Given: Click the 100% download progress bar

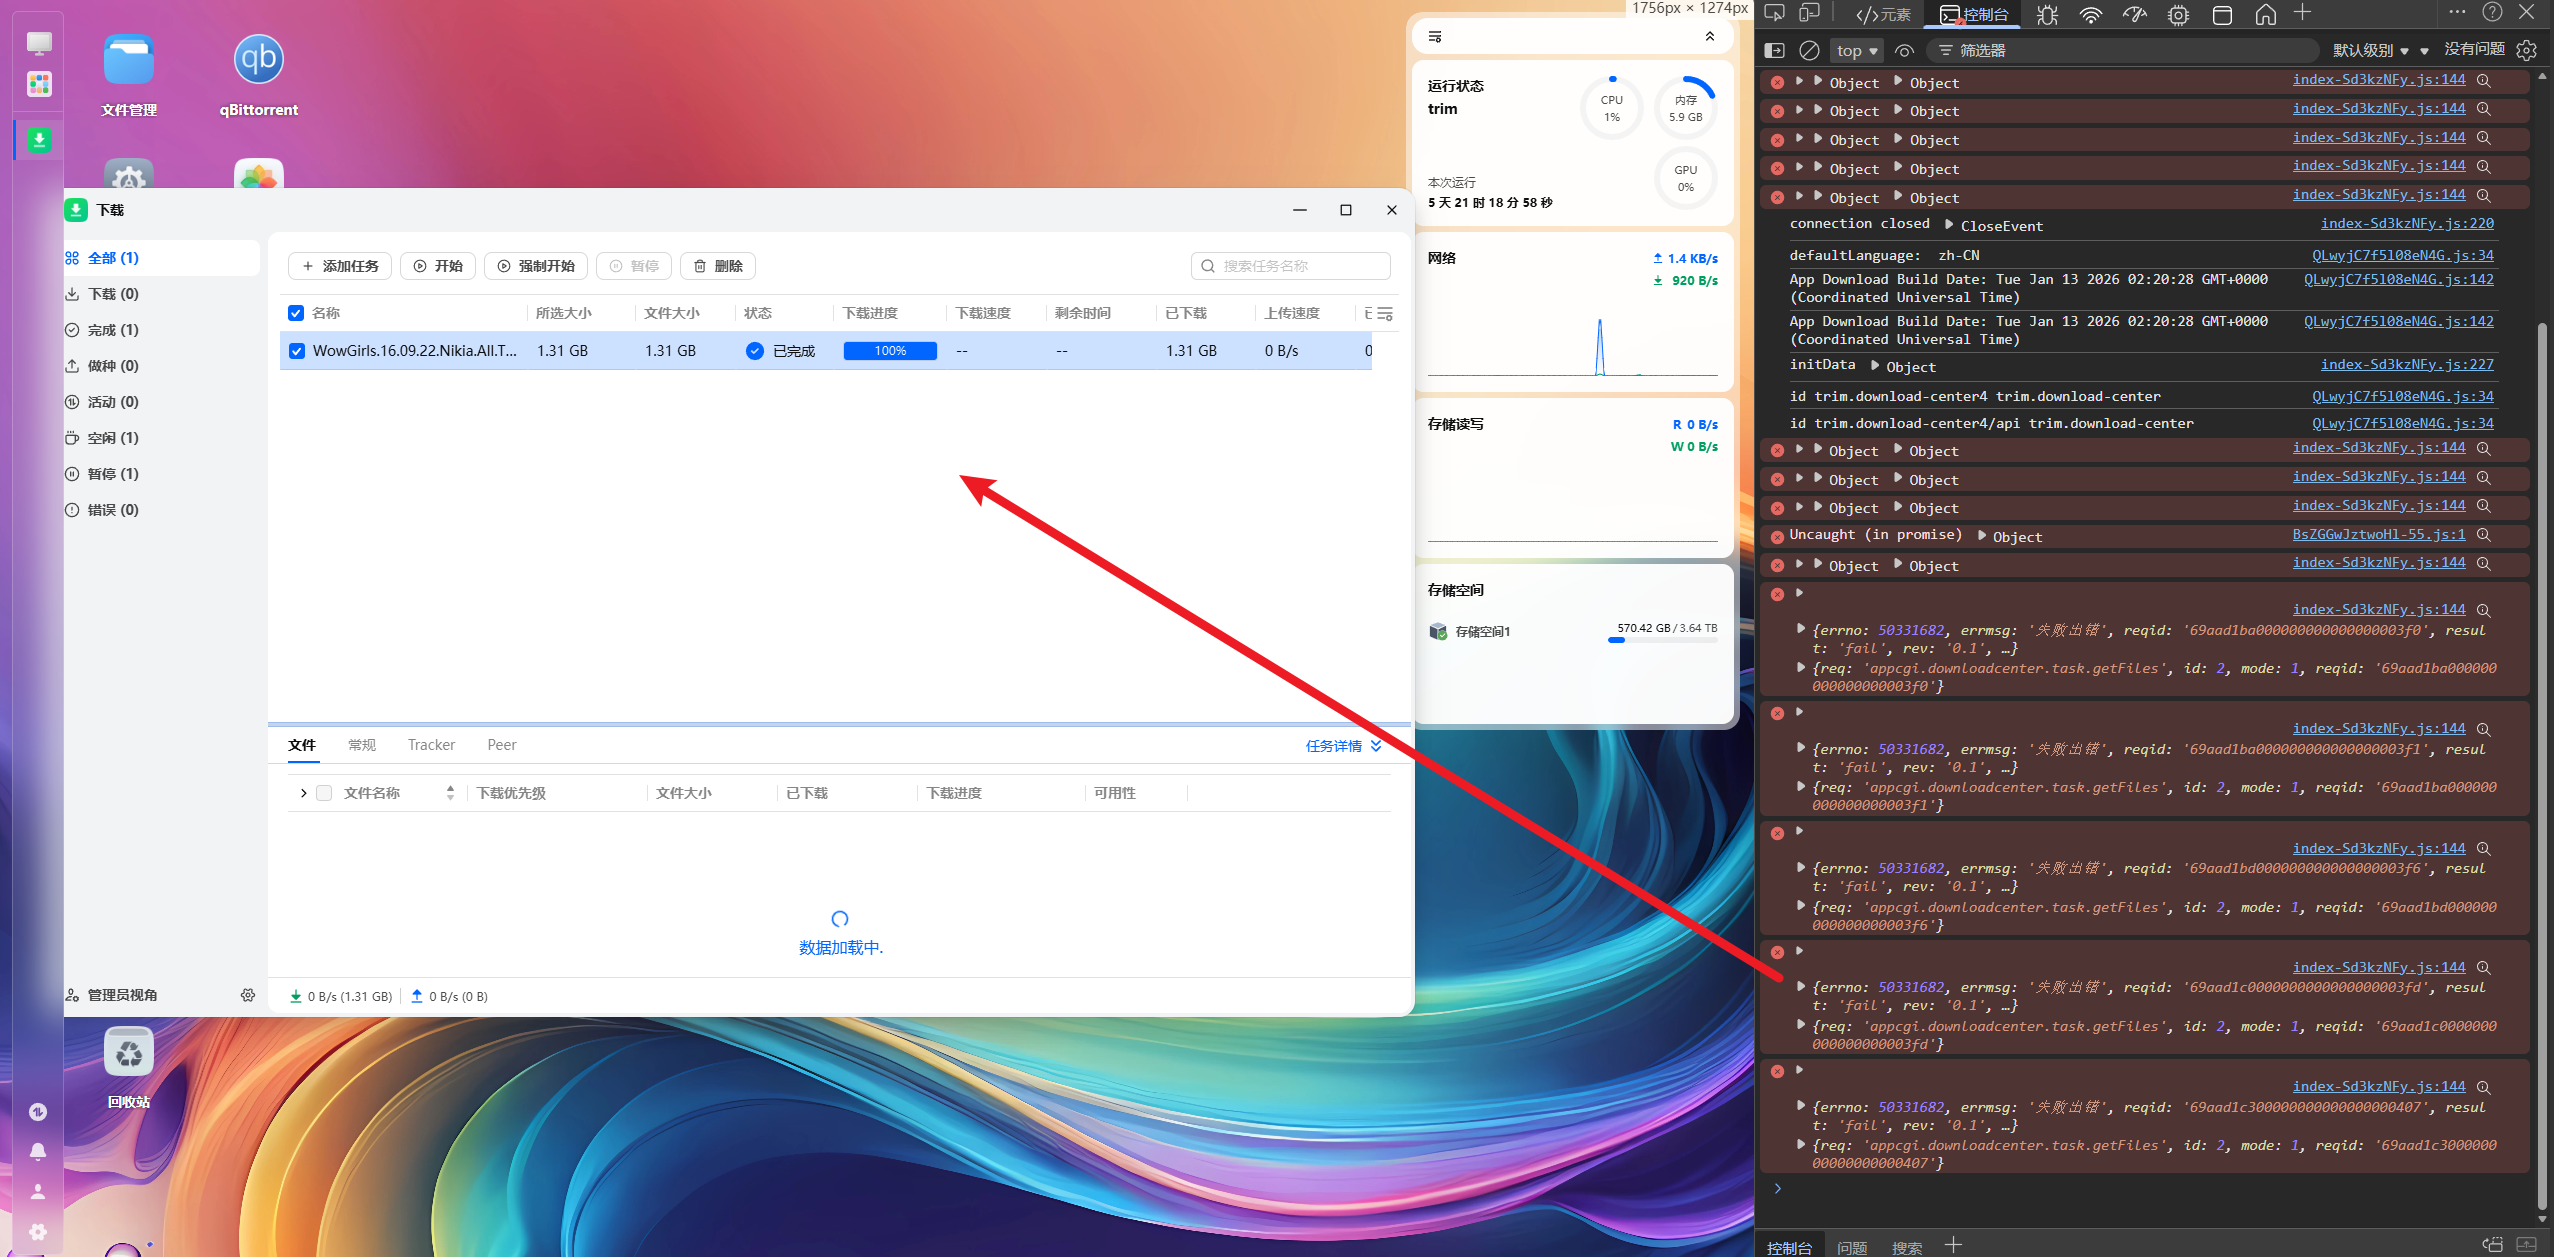Looking at the screenshot, I should 890,351.
